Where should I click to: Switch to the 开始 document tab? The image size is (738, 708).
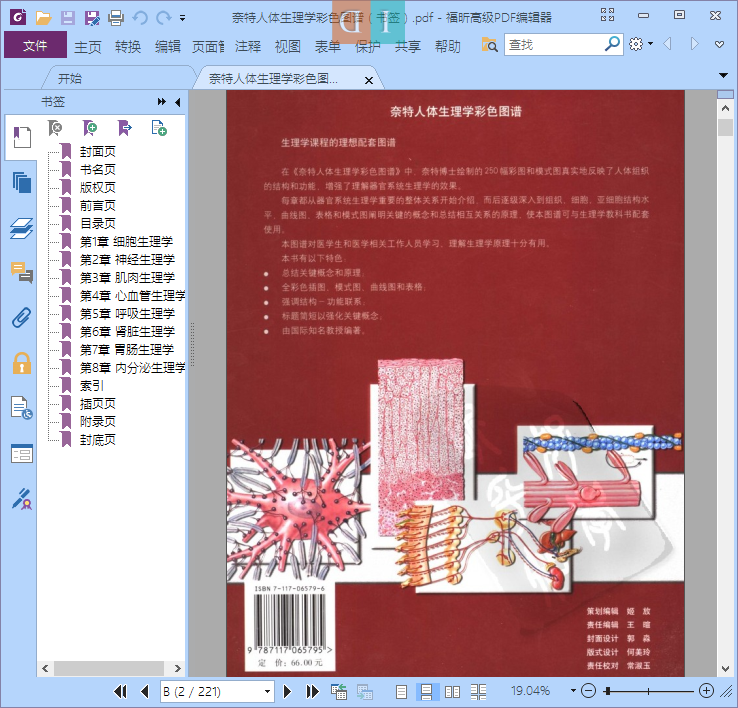point(70,78)
